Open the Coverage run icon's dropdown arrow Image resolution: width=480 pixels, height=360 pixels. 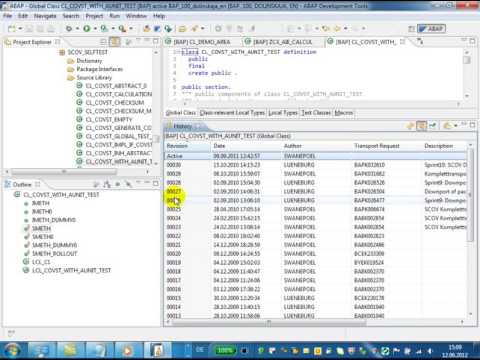coord(113,29)
